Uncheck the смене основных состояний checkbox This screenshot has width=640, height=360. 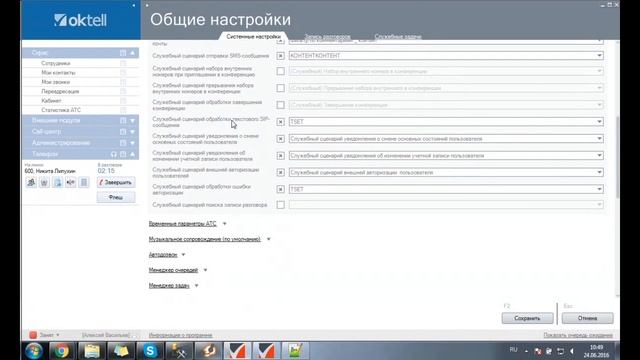click(x=280, y=139)
